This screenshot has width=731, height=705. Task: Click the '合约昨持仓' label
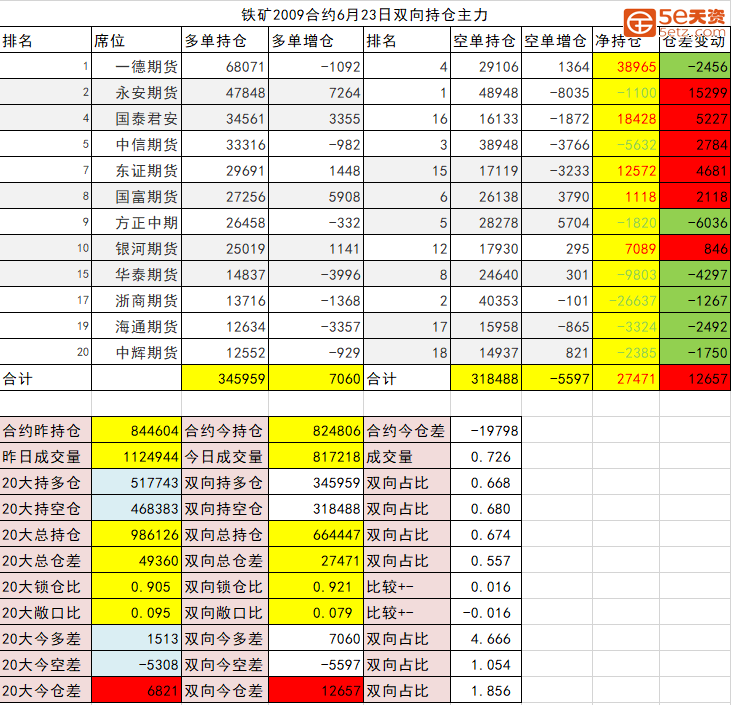45,430
